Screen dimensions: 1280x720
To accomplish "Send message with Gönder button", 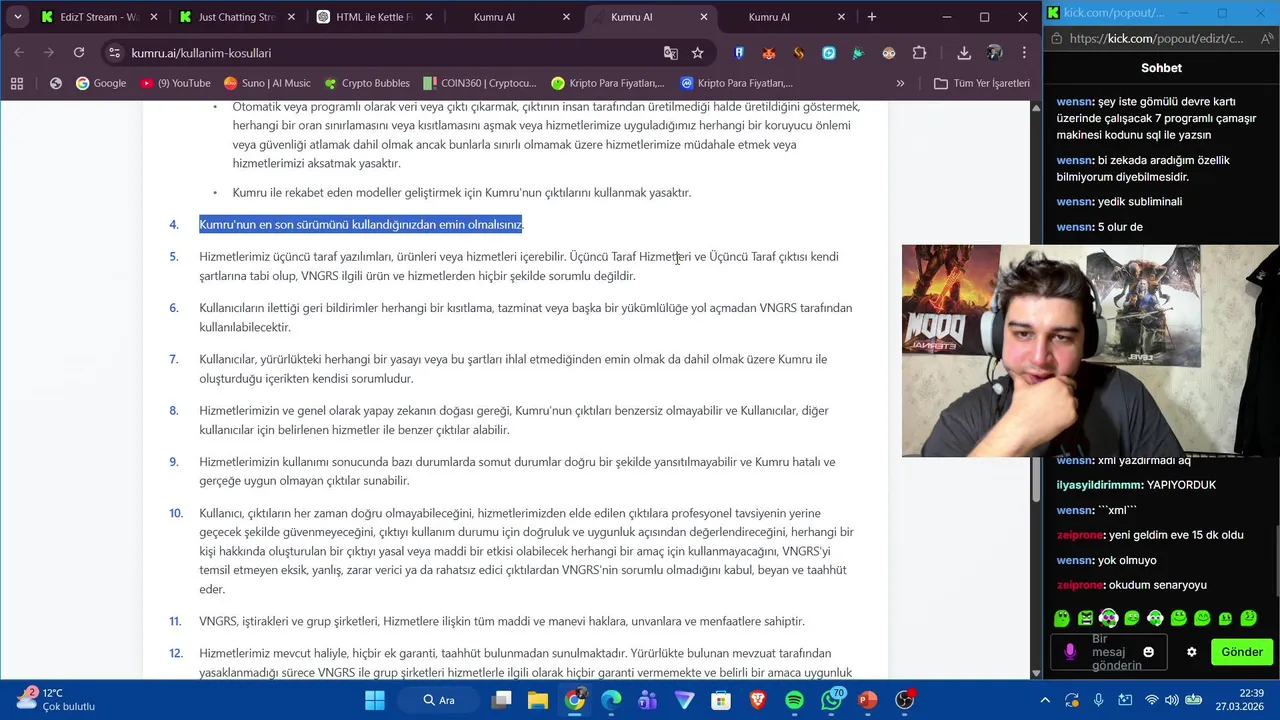I will 1242,652.
